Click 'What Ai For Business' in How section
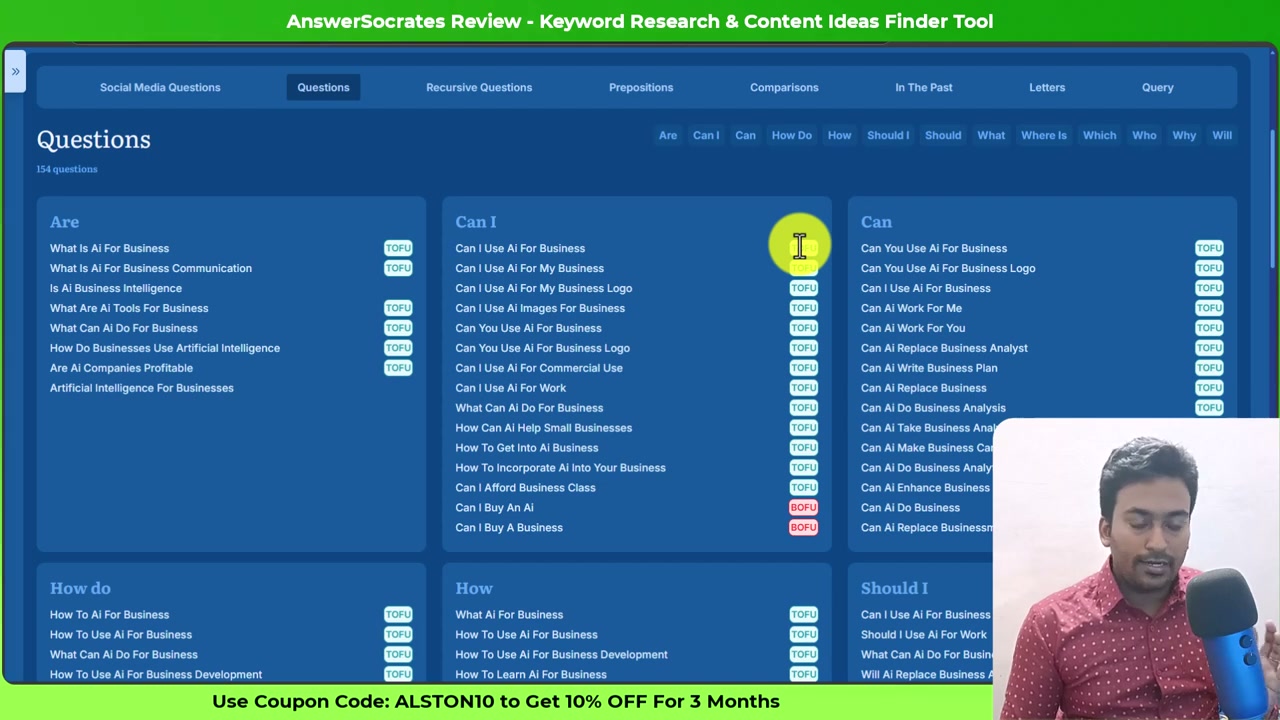The height and width of the screenshot is (720, 1280). [x=509, y=615]
